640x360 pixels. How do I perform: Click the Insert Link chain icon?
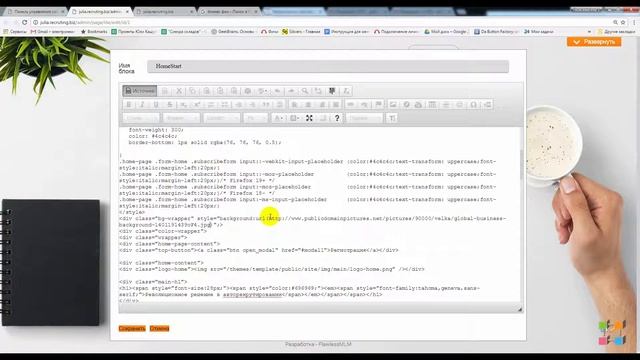350,104
